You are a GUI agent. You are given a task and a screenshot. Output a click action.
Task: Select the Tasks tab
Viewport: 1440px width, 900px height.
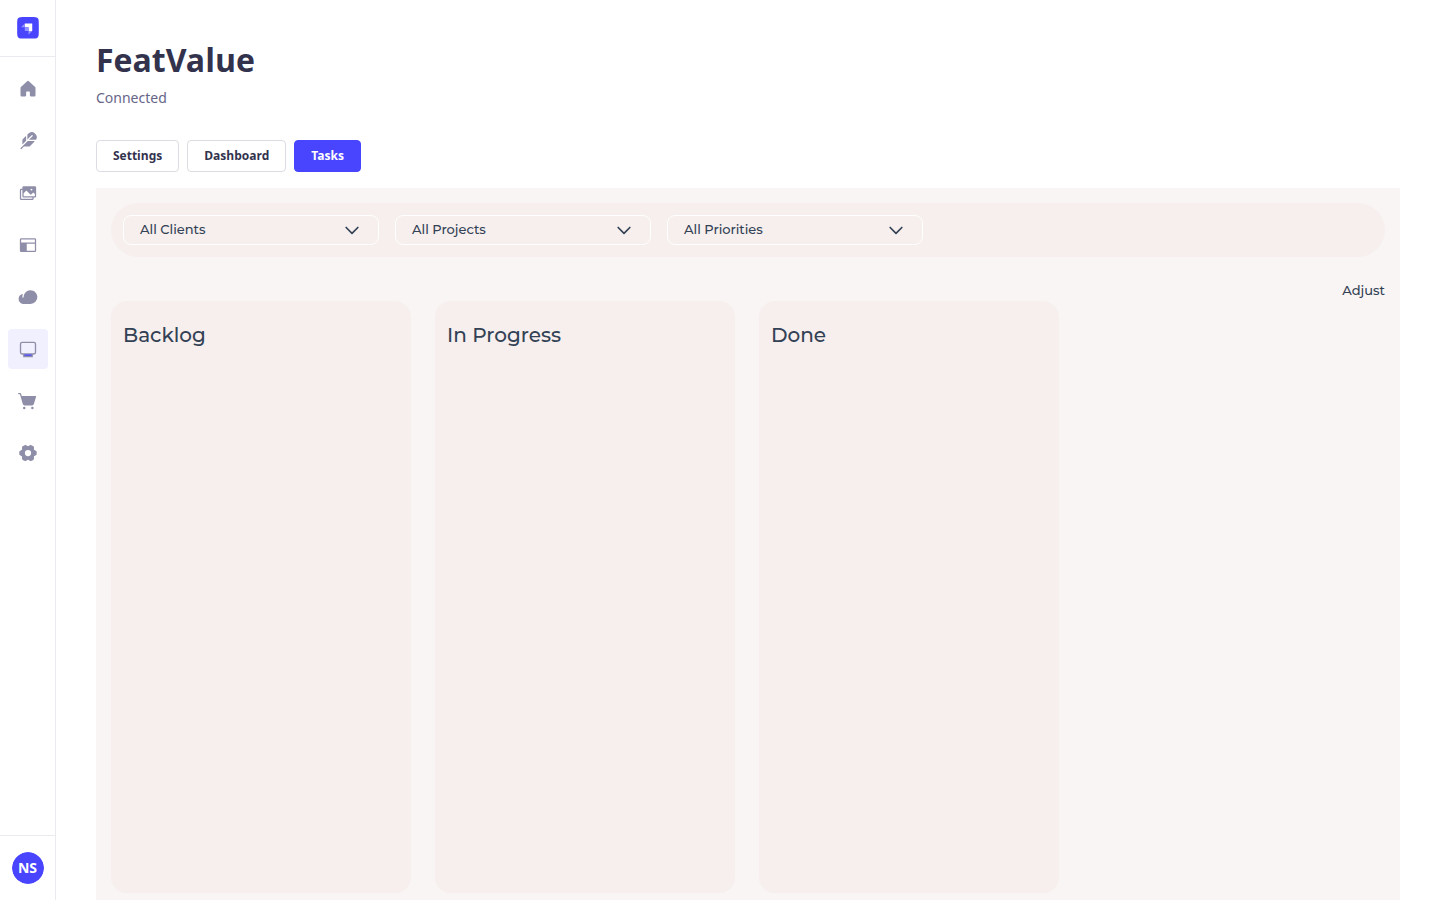(327, 156)
